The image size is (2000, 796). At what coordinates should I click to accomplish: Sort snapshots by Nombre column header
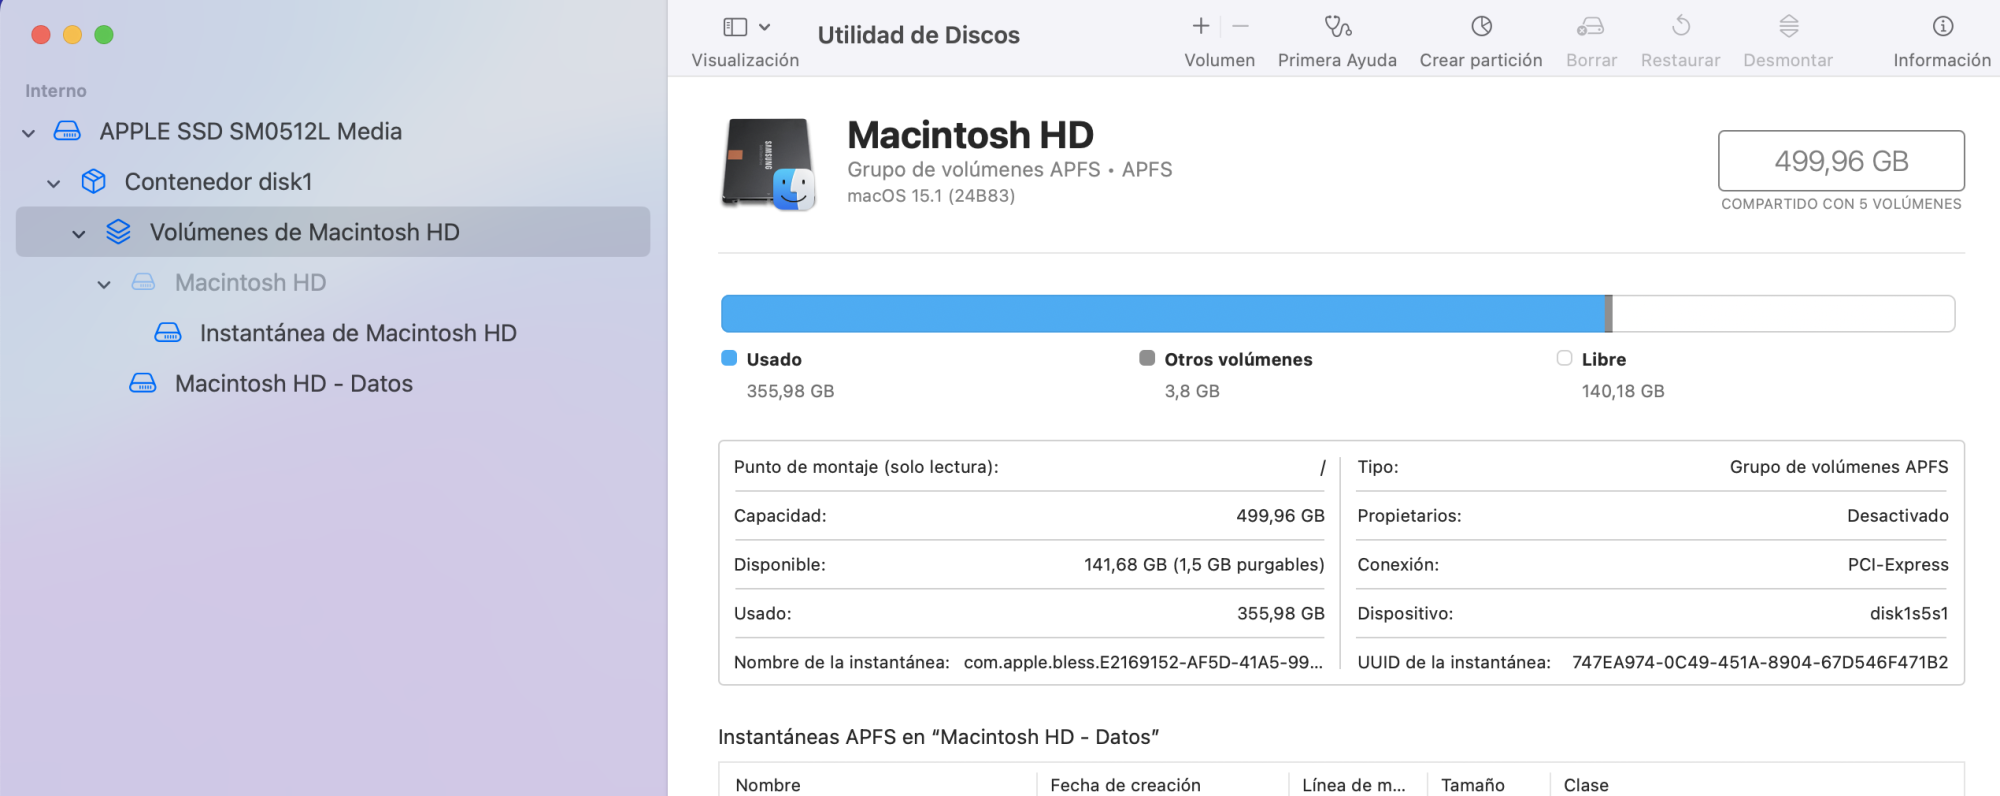pos(768,785)
